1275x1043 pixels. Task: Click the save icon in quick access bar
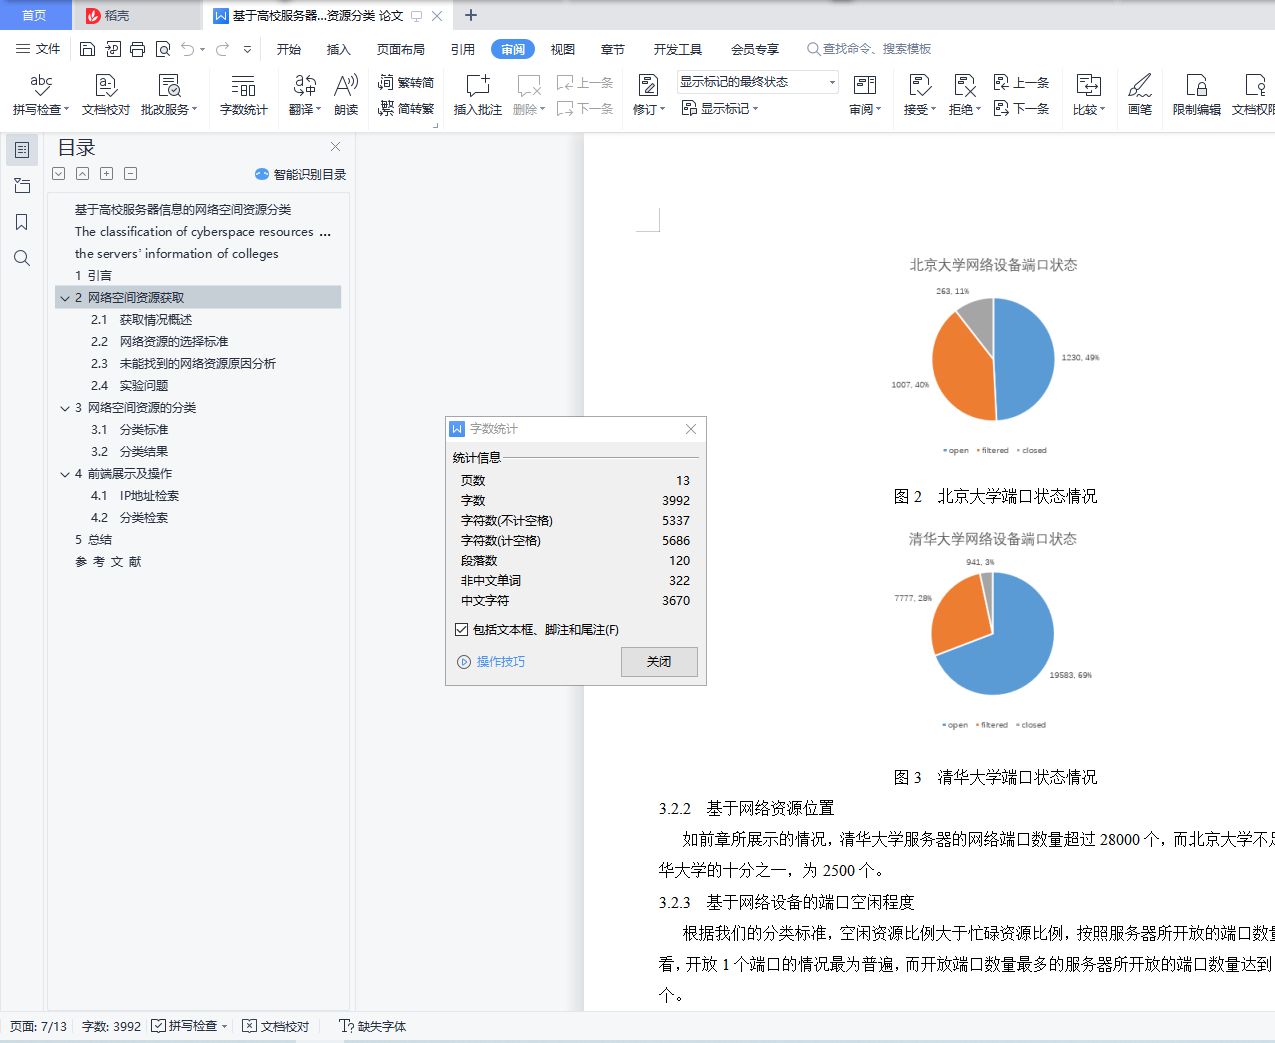pos(87,49)
